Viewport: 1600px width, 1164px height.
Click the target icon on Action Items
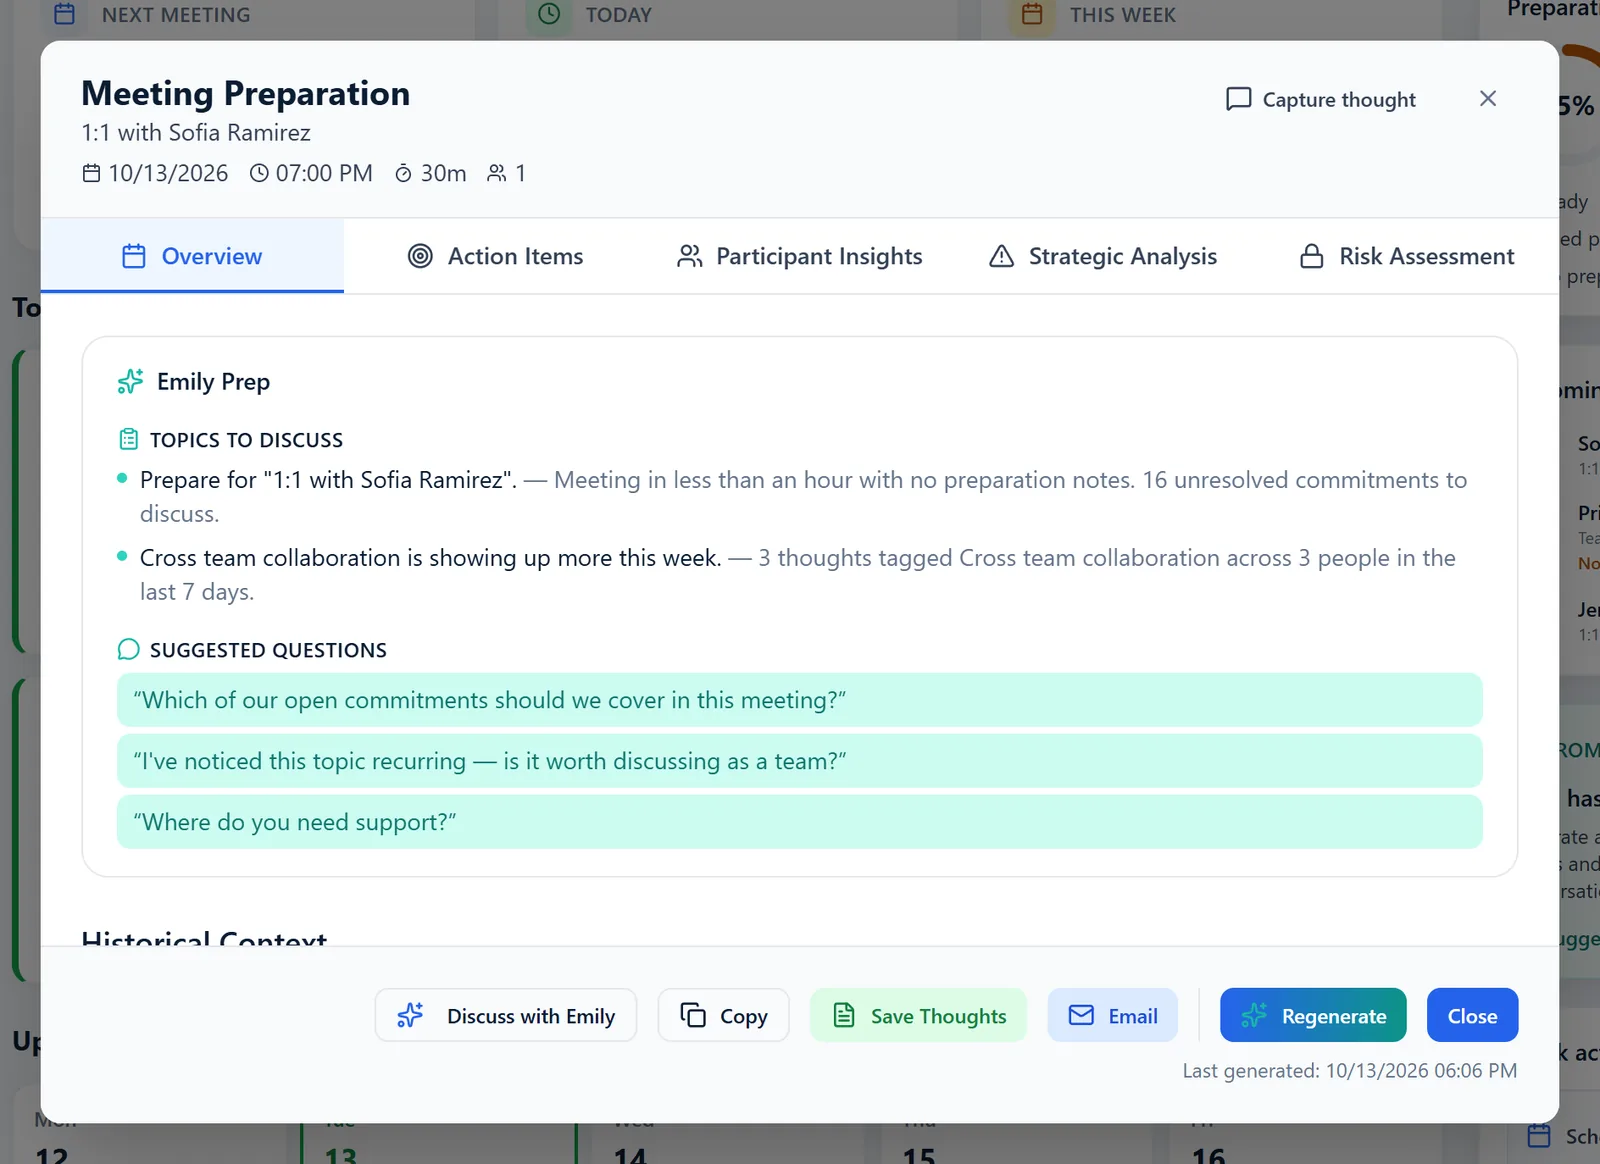420,256
